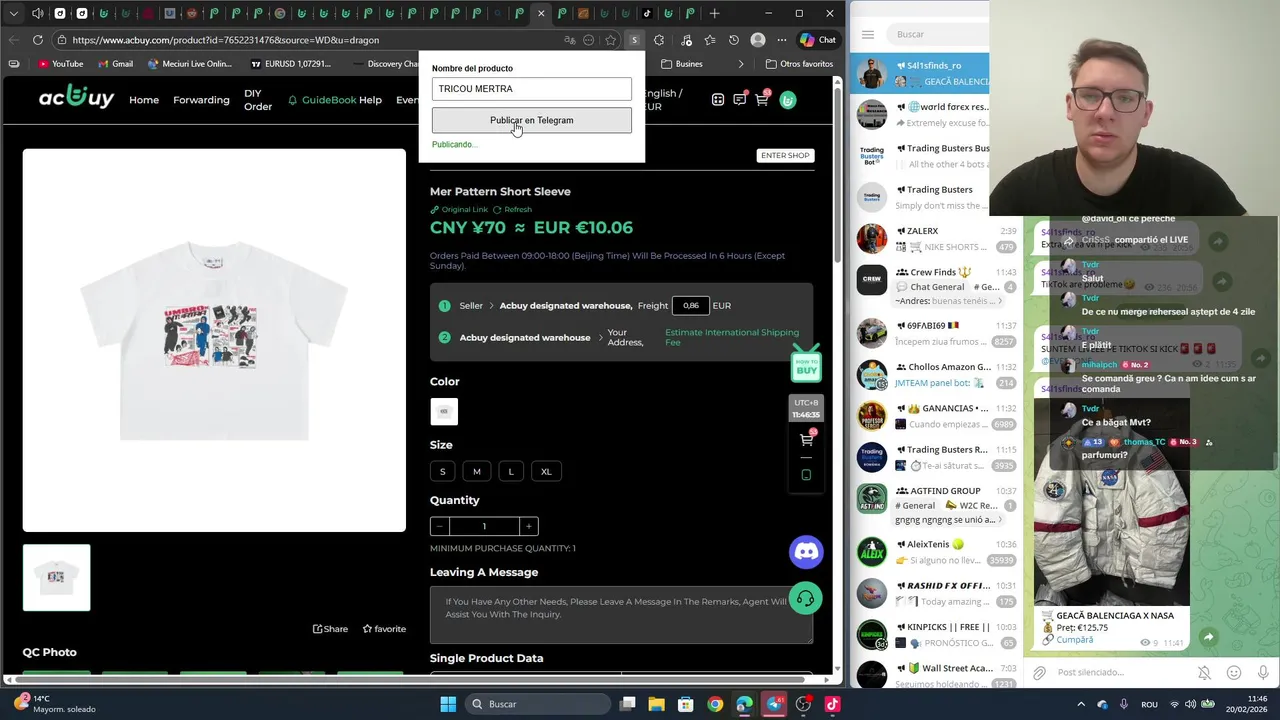
Task: Open browser history clock icon
Action: pyautogui.click(x=734, y=40)
